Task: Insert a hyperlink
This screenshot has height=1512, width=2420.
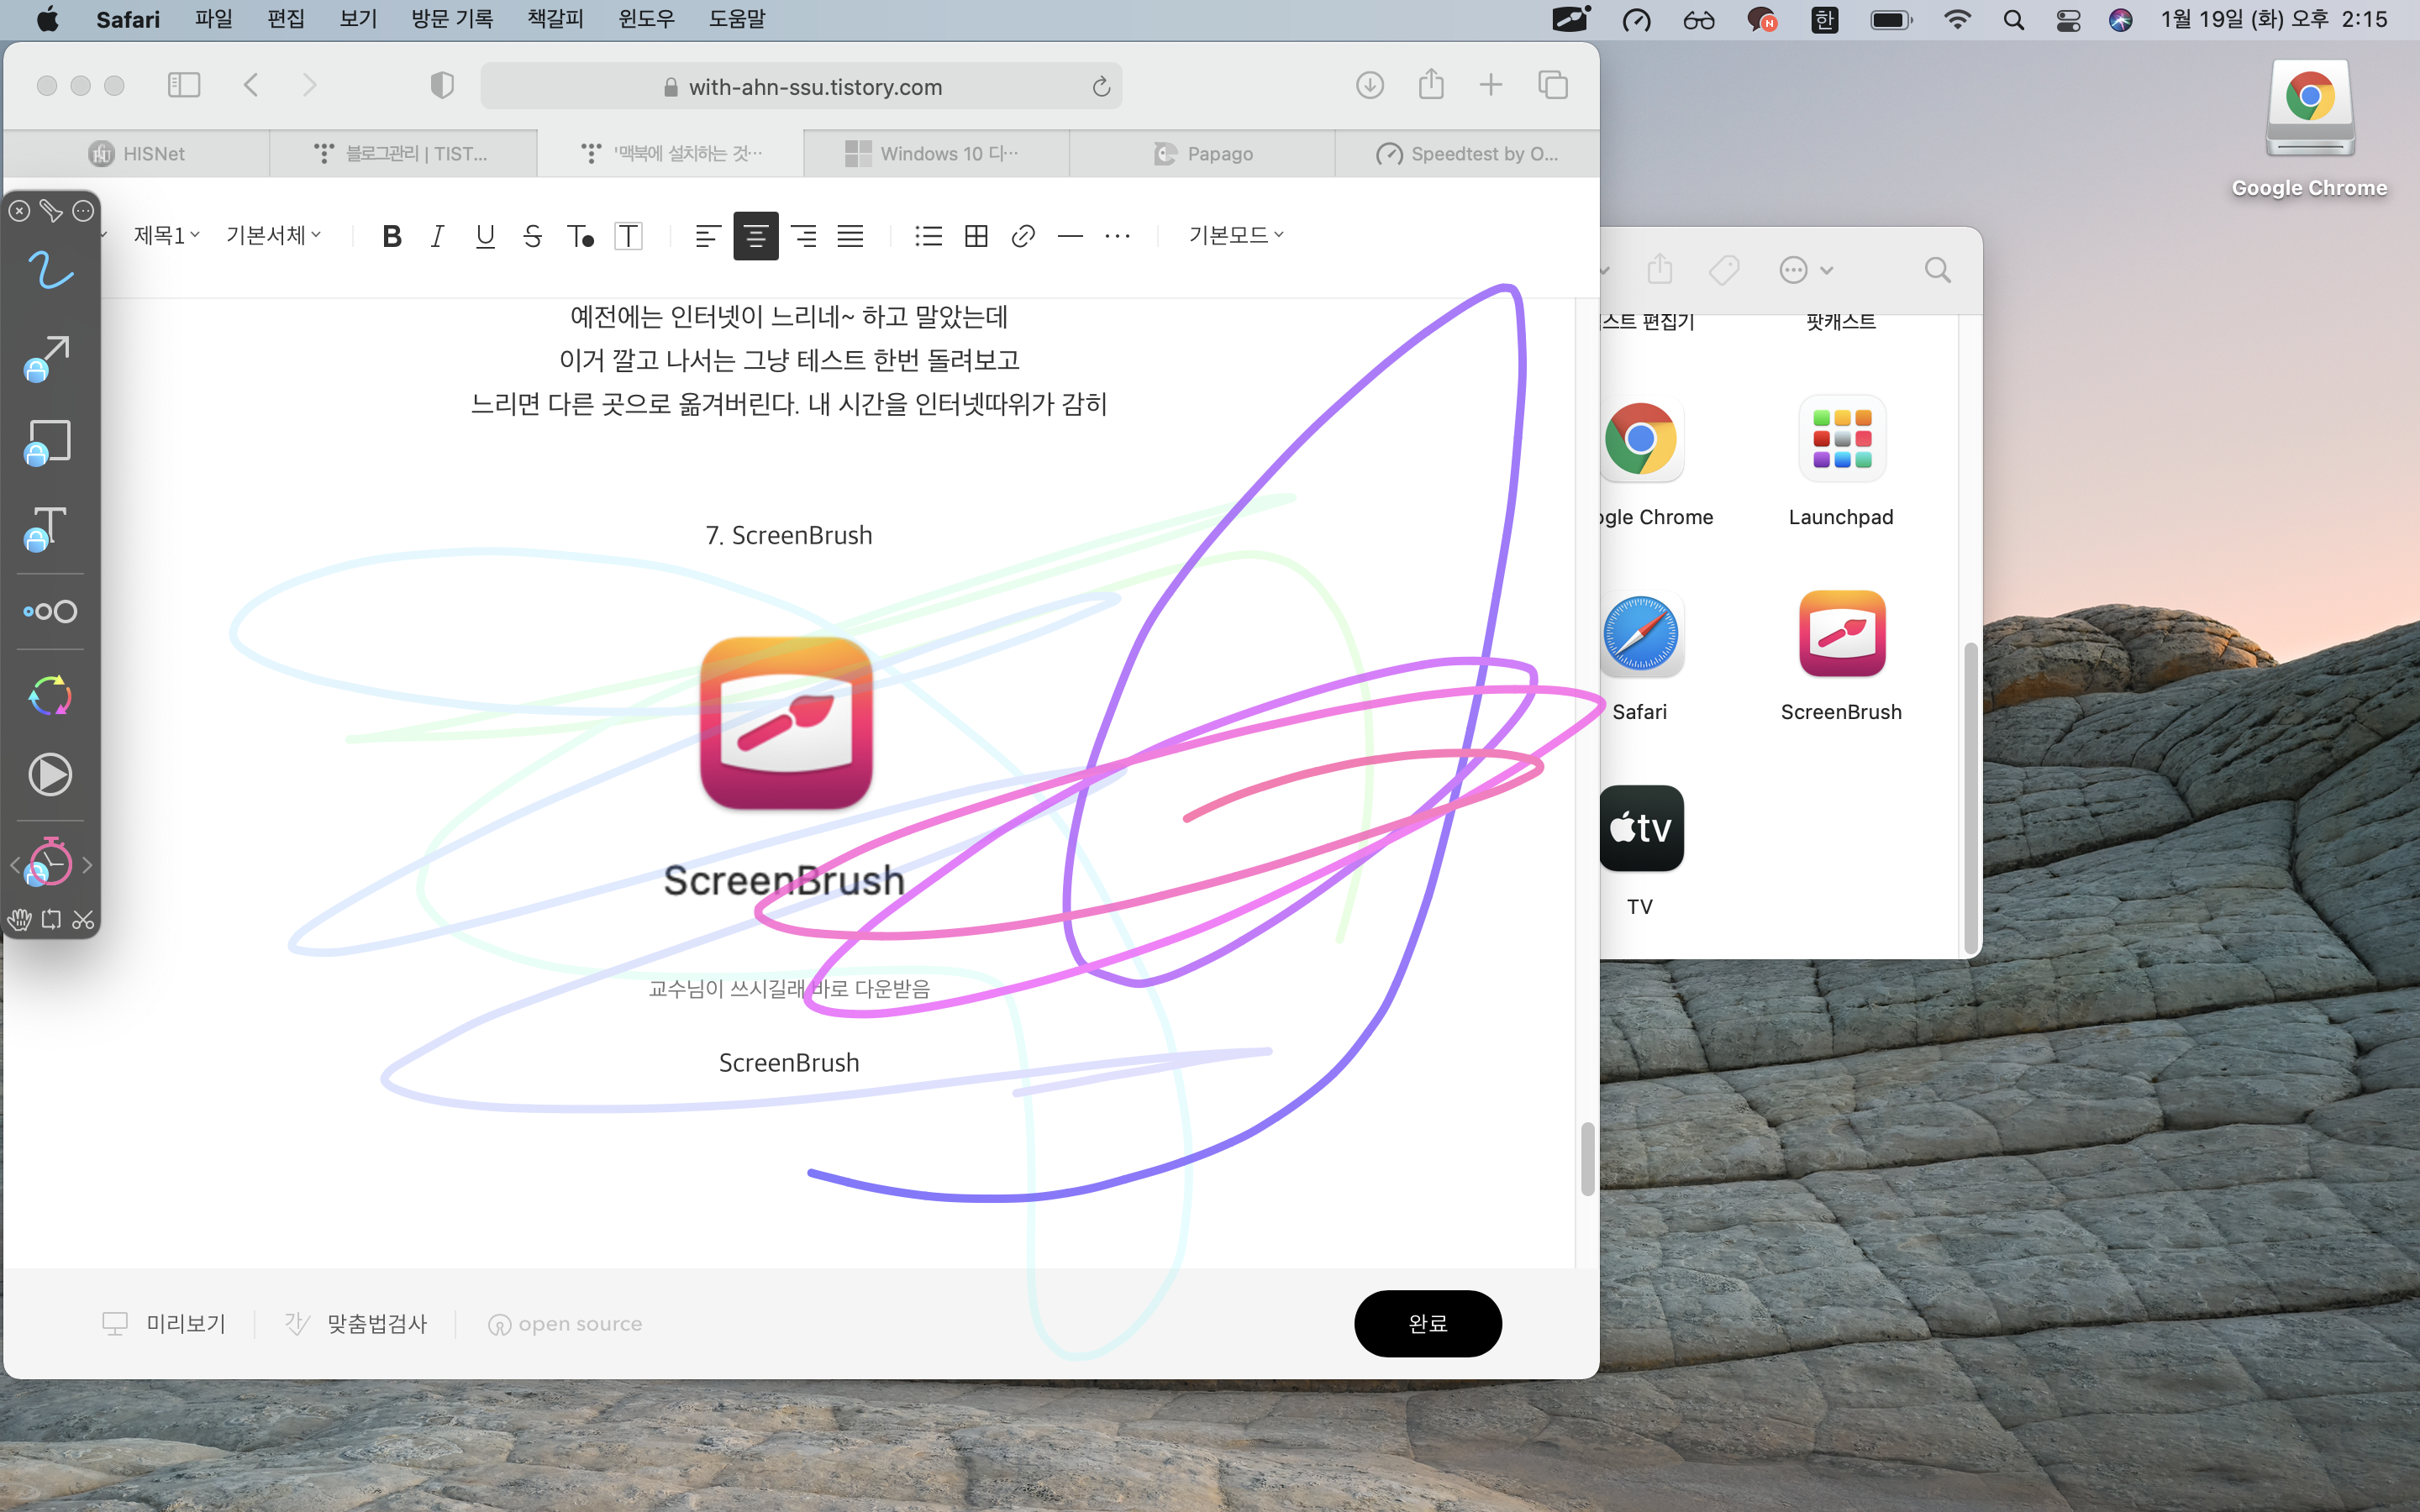Action: click(1023, 236)
